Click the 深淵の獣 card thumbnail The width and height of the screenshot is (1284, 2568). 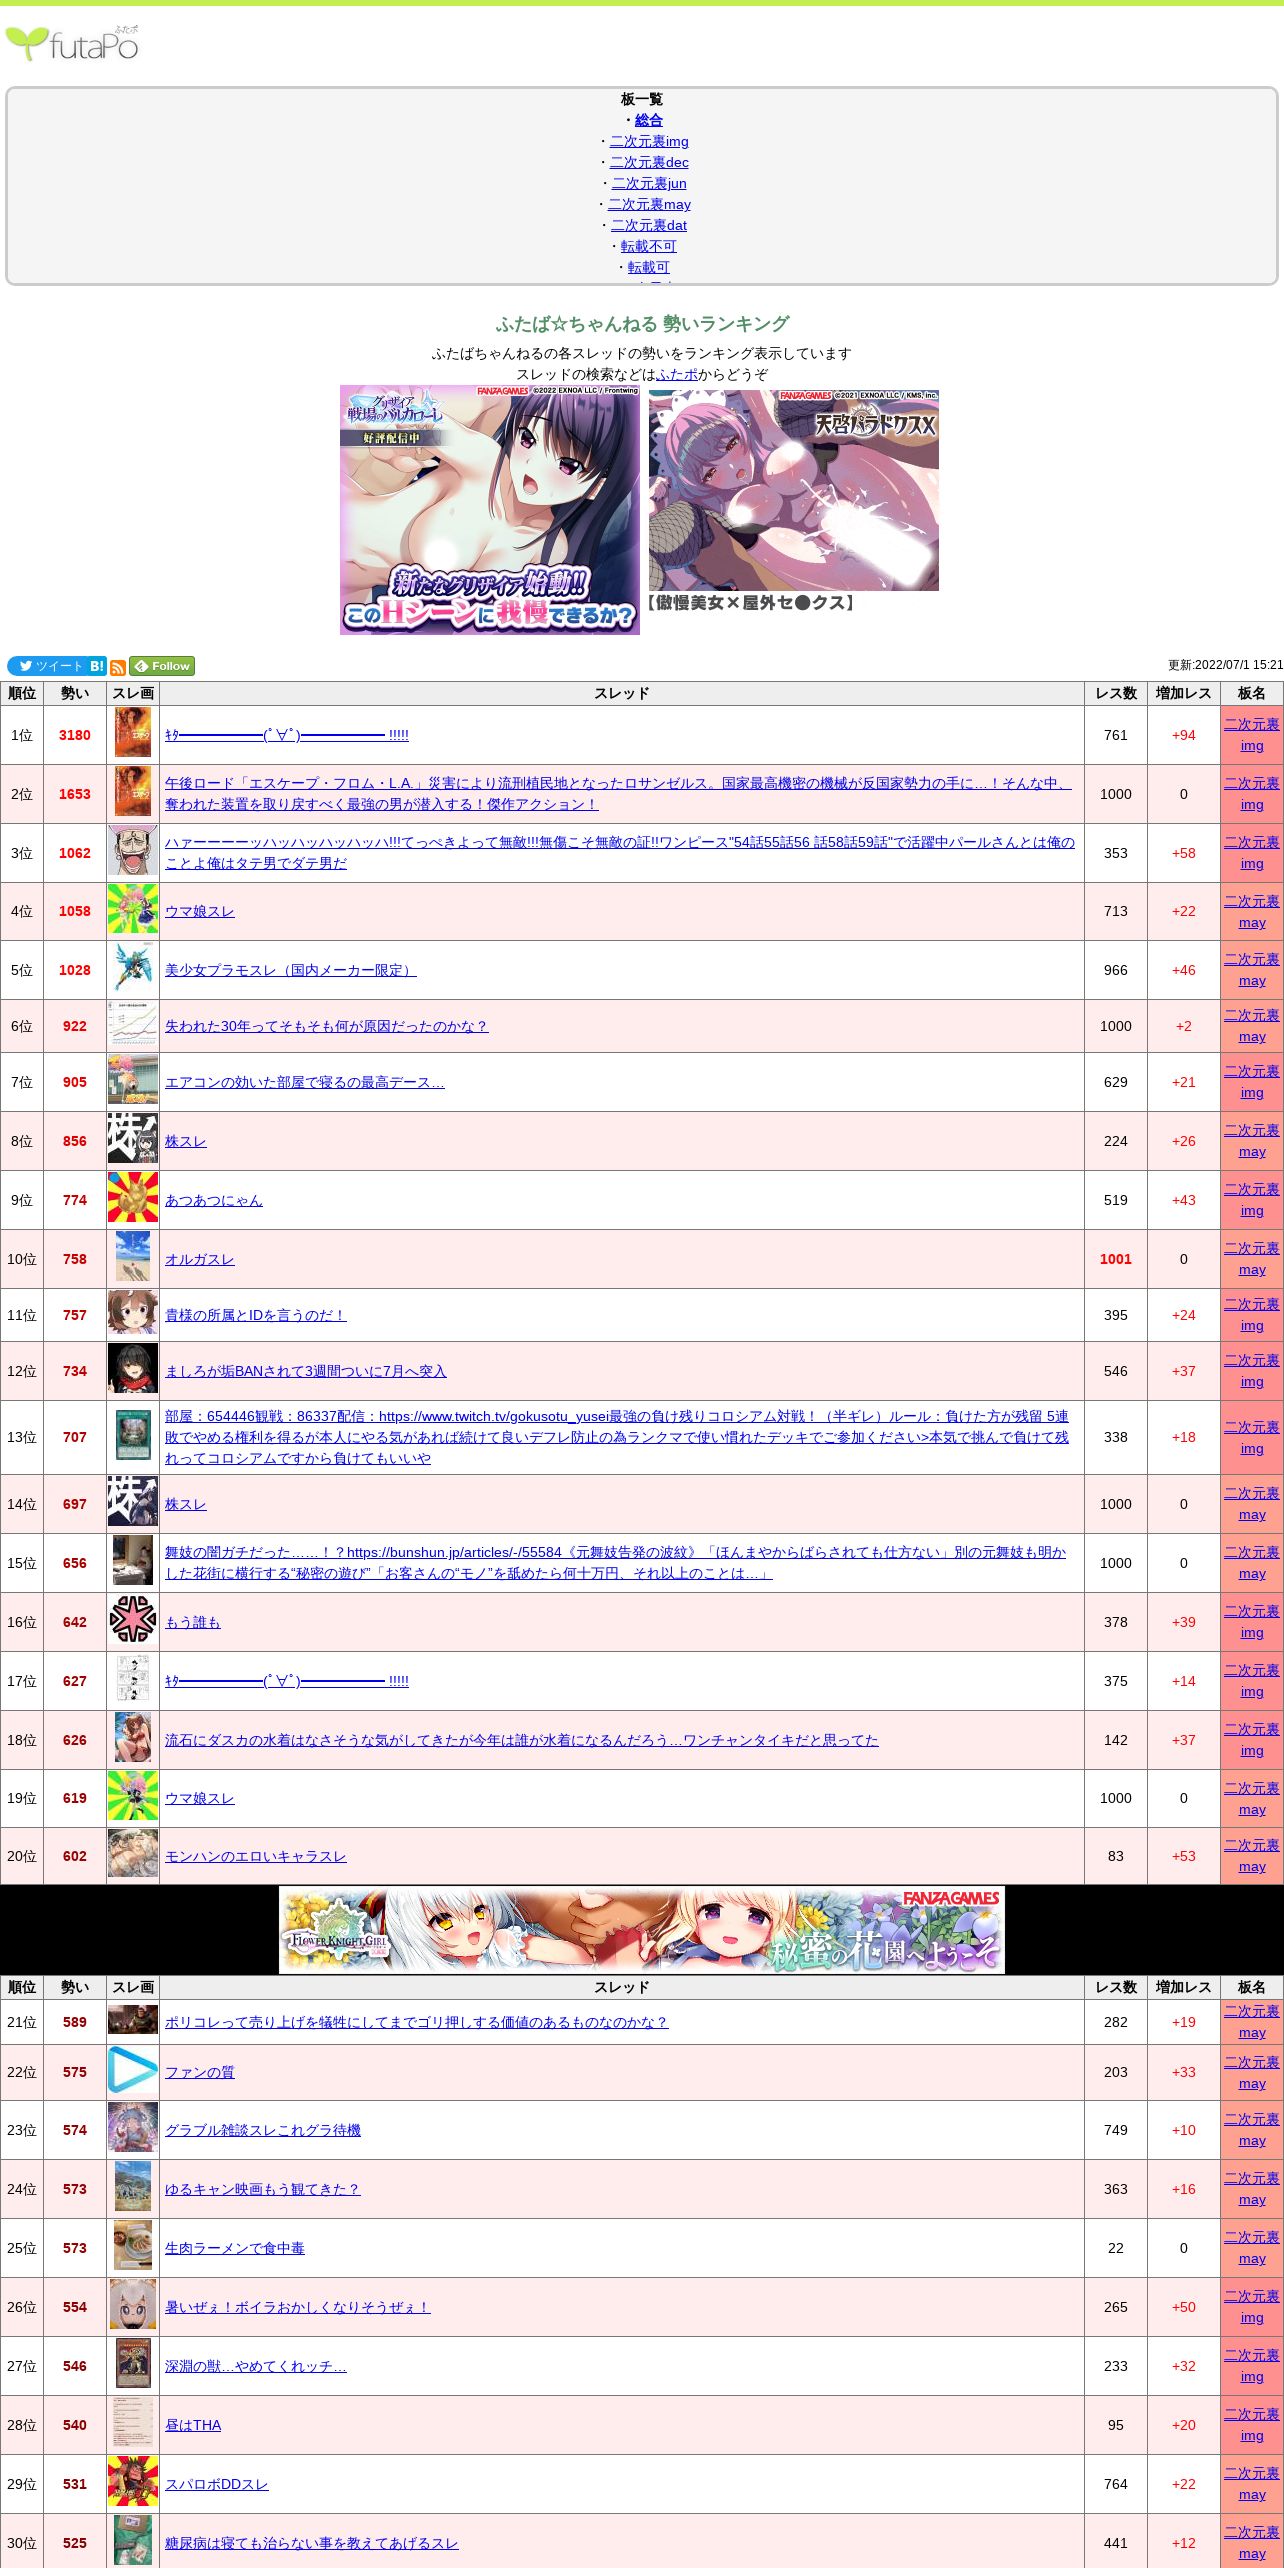coord(133,2364)
